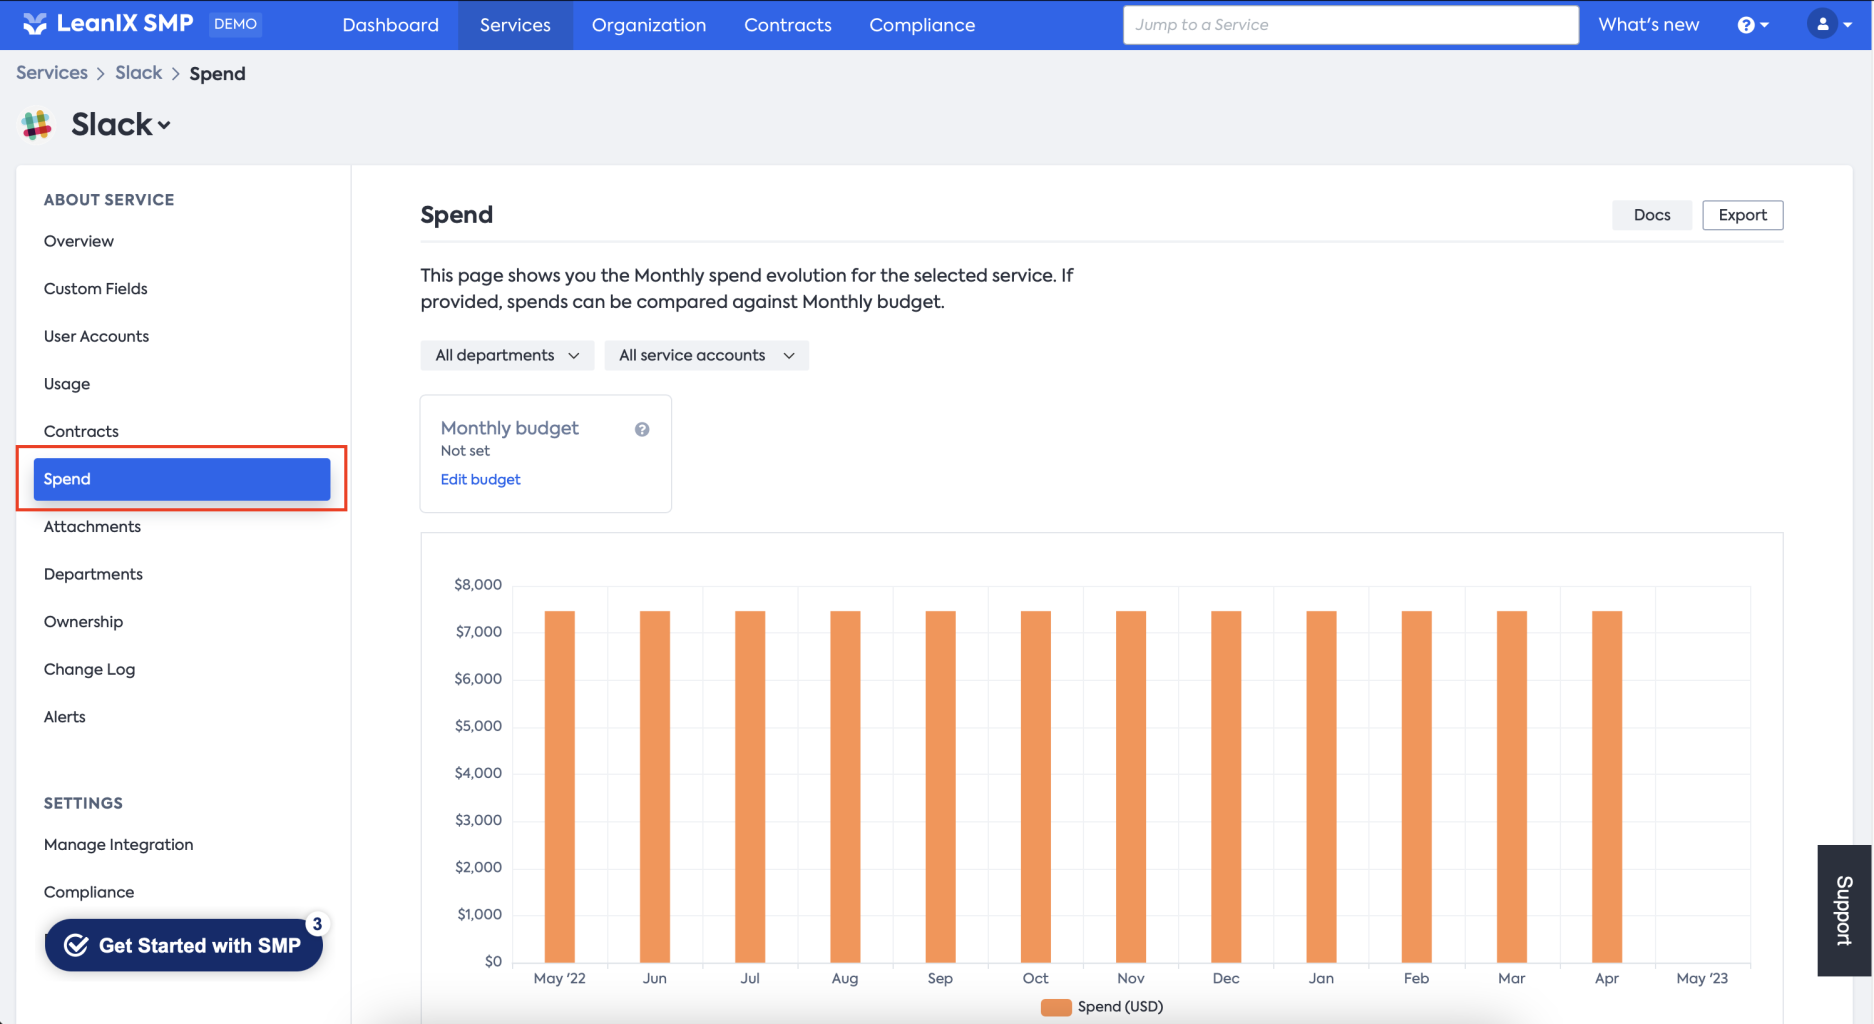Switch to the Organization tab
This screenshot has height=1024, width=1874.
tap(649, 25)
